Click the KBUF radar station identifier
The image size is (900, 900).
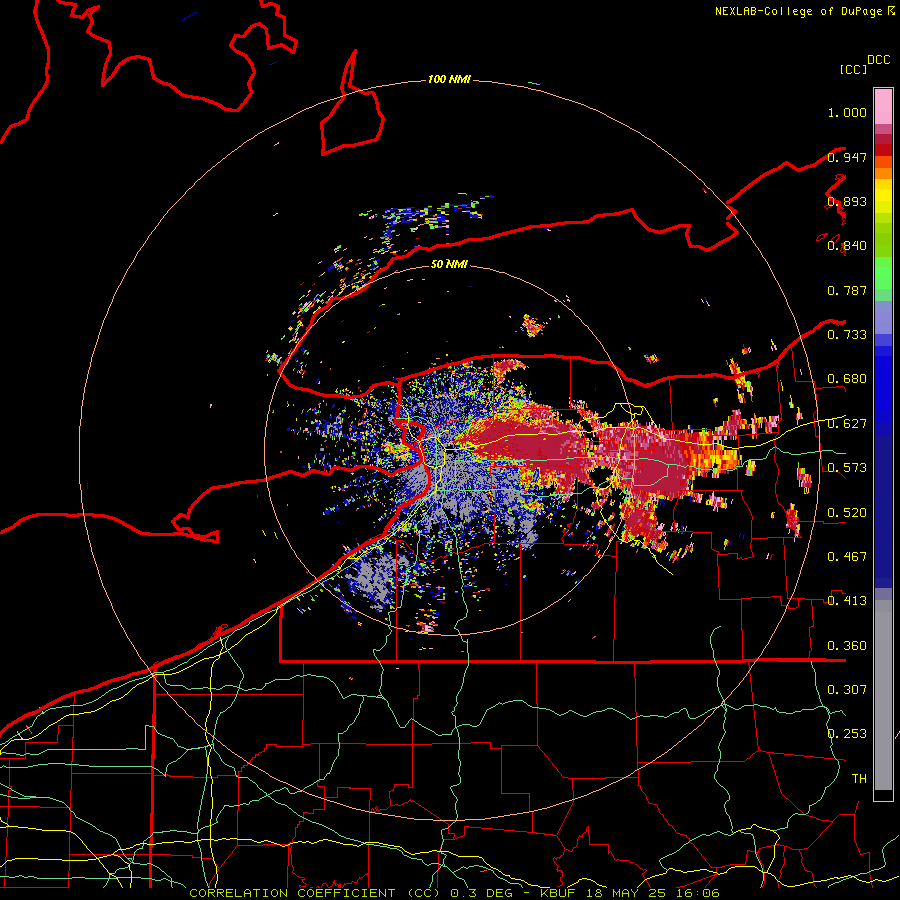tap(560, 893)
